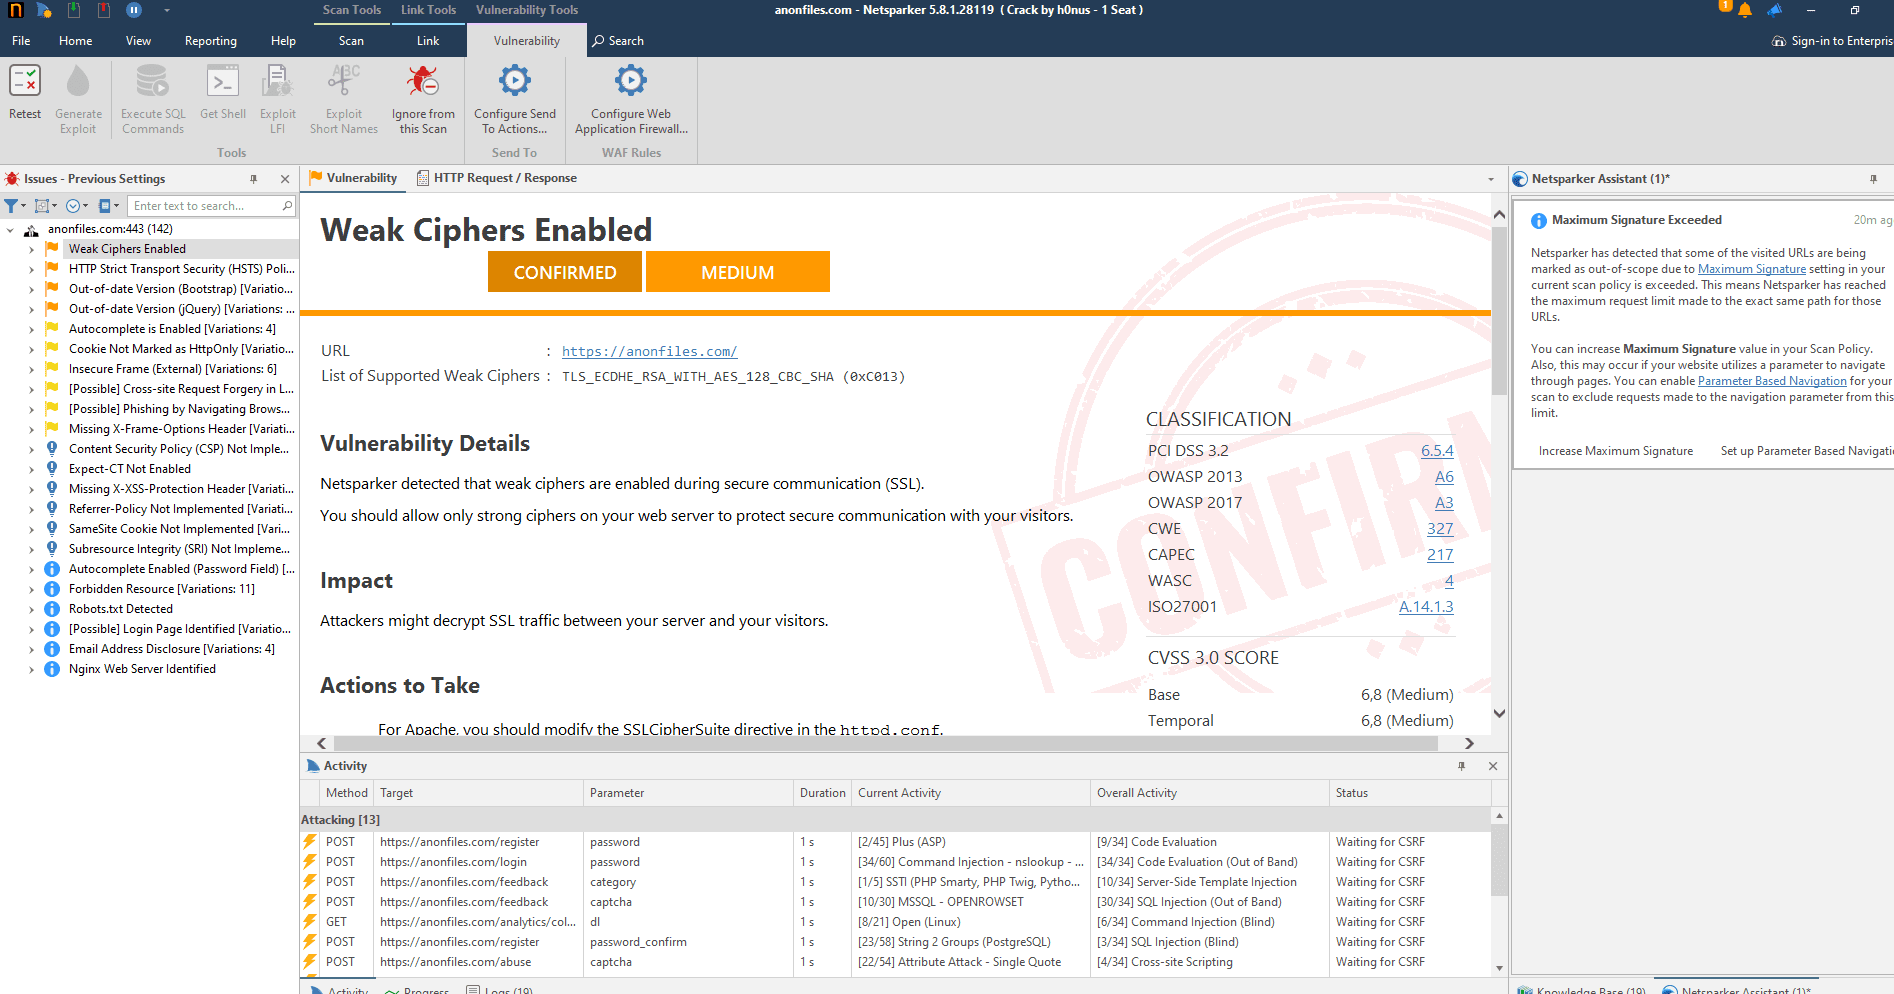
Task: Open the https://anonfiles.com/ URL link
Action: coord(649,352)
